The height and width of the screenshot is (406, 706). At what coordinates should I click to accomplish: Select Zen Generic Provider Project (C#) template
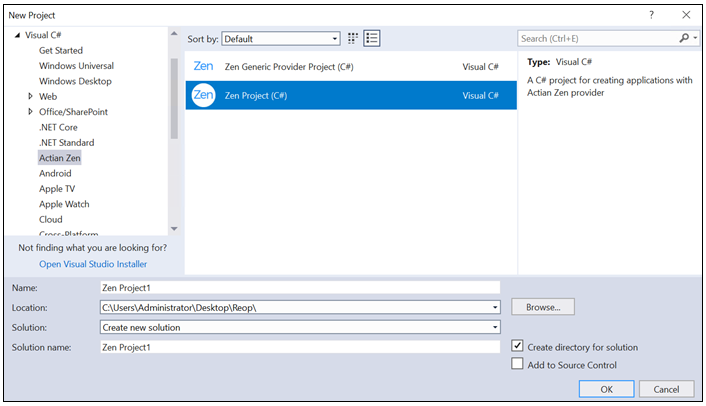click(351, 67)
